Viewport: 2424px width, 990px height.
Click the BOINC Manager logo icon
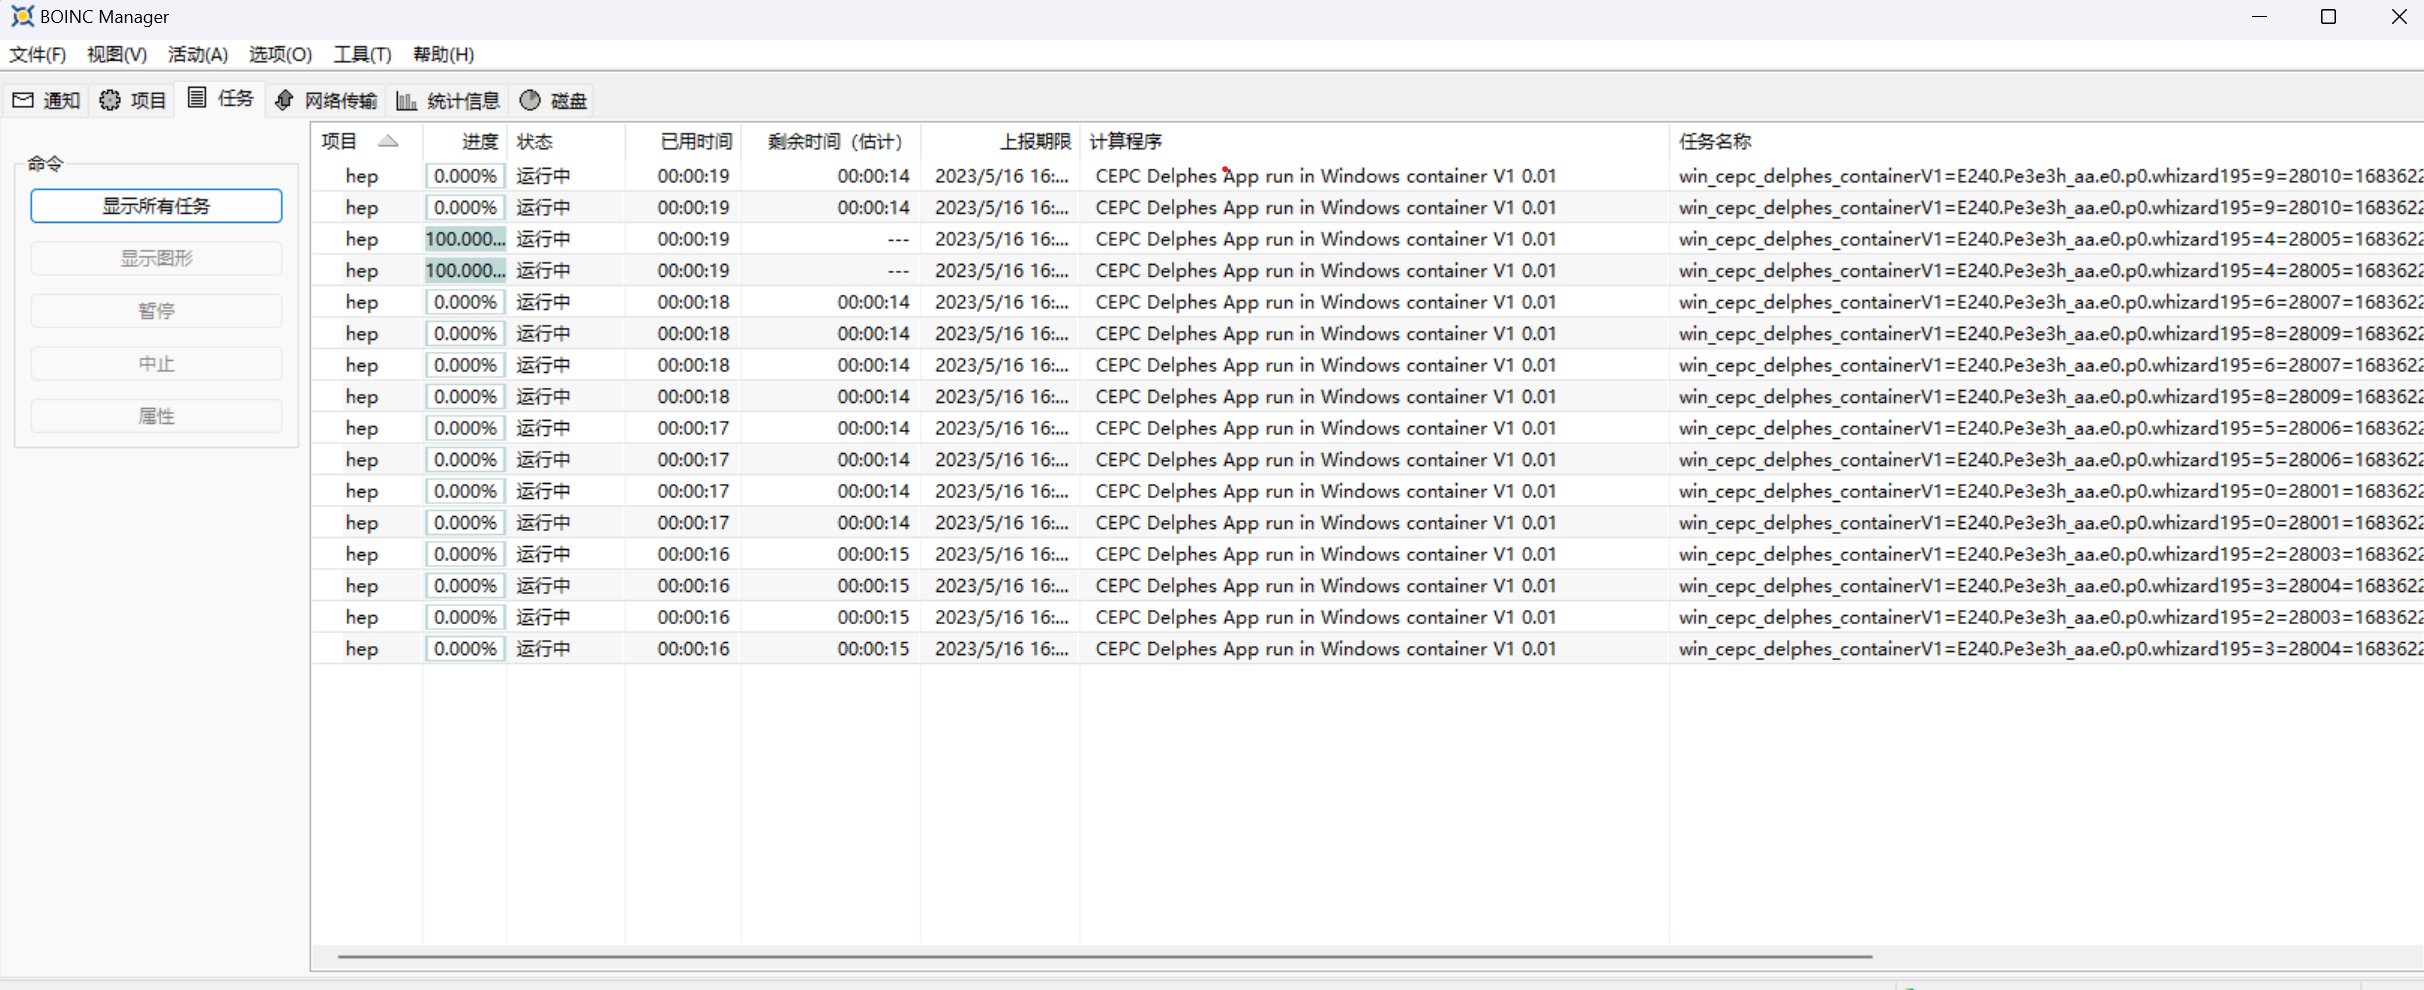[x=22, y=16]
